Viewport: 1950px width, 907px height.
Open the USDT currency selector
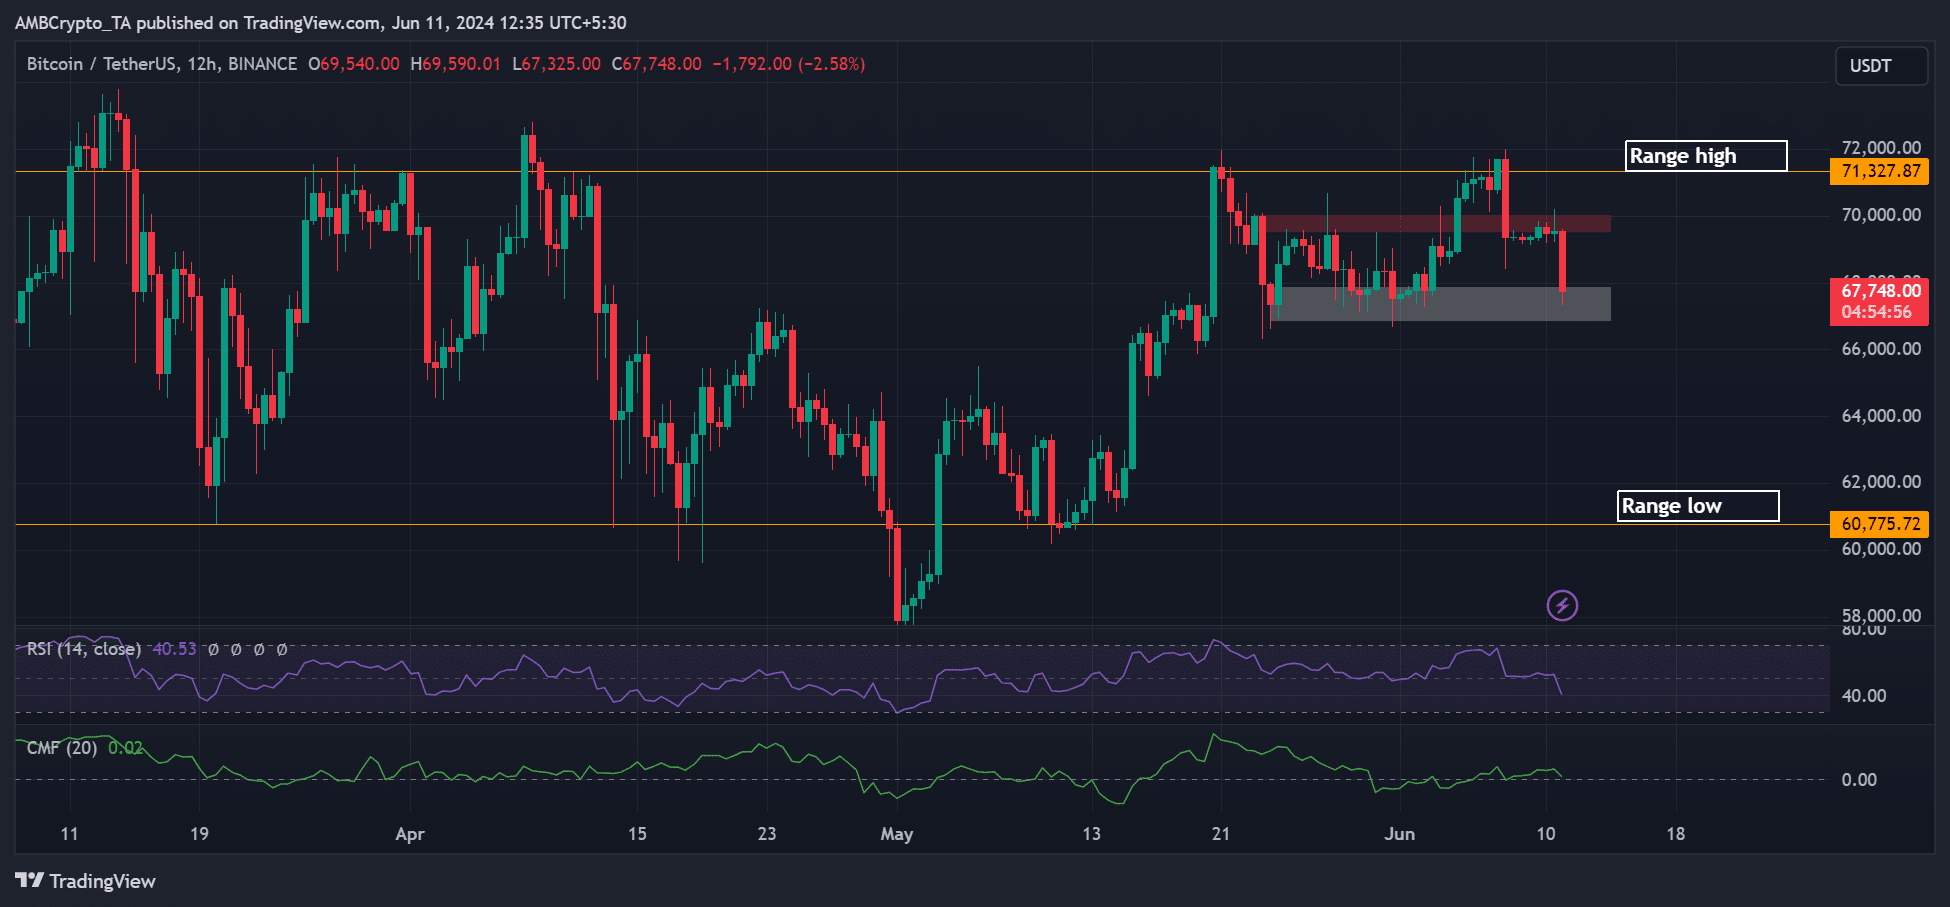pos(1881,66)
